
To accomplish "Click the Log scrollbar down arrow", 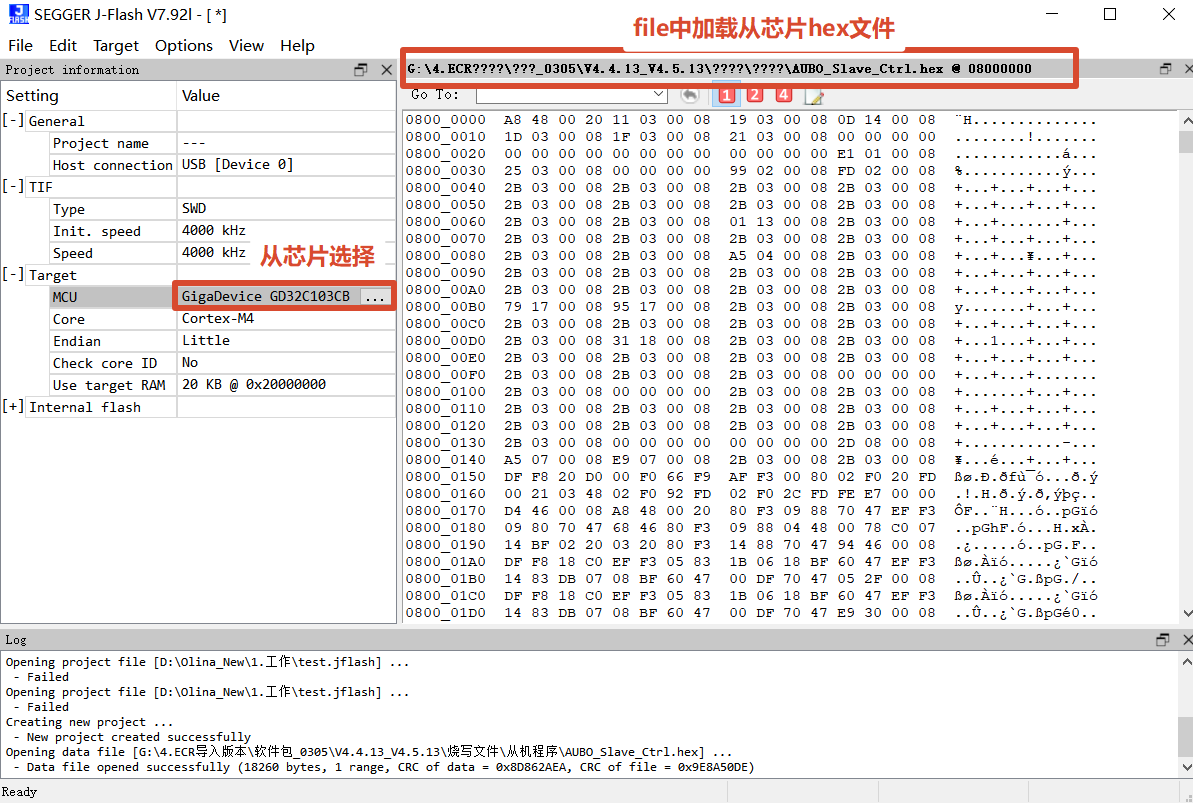I will point(1186,767).
